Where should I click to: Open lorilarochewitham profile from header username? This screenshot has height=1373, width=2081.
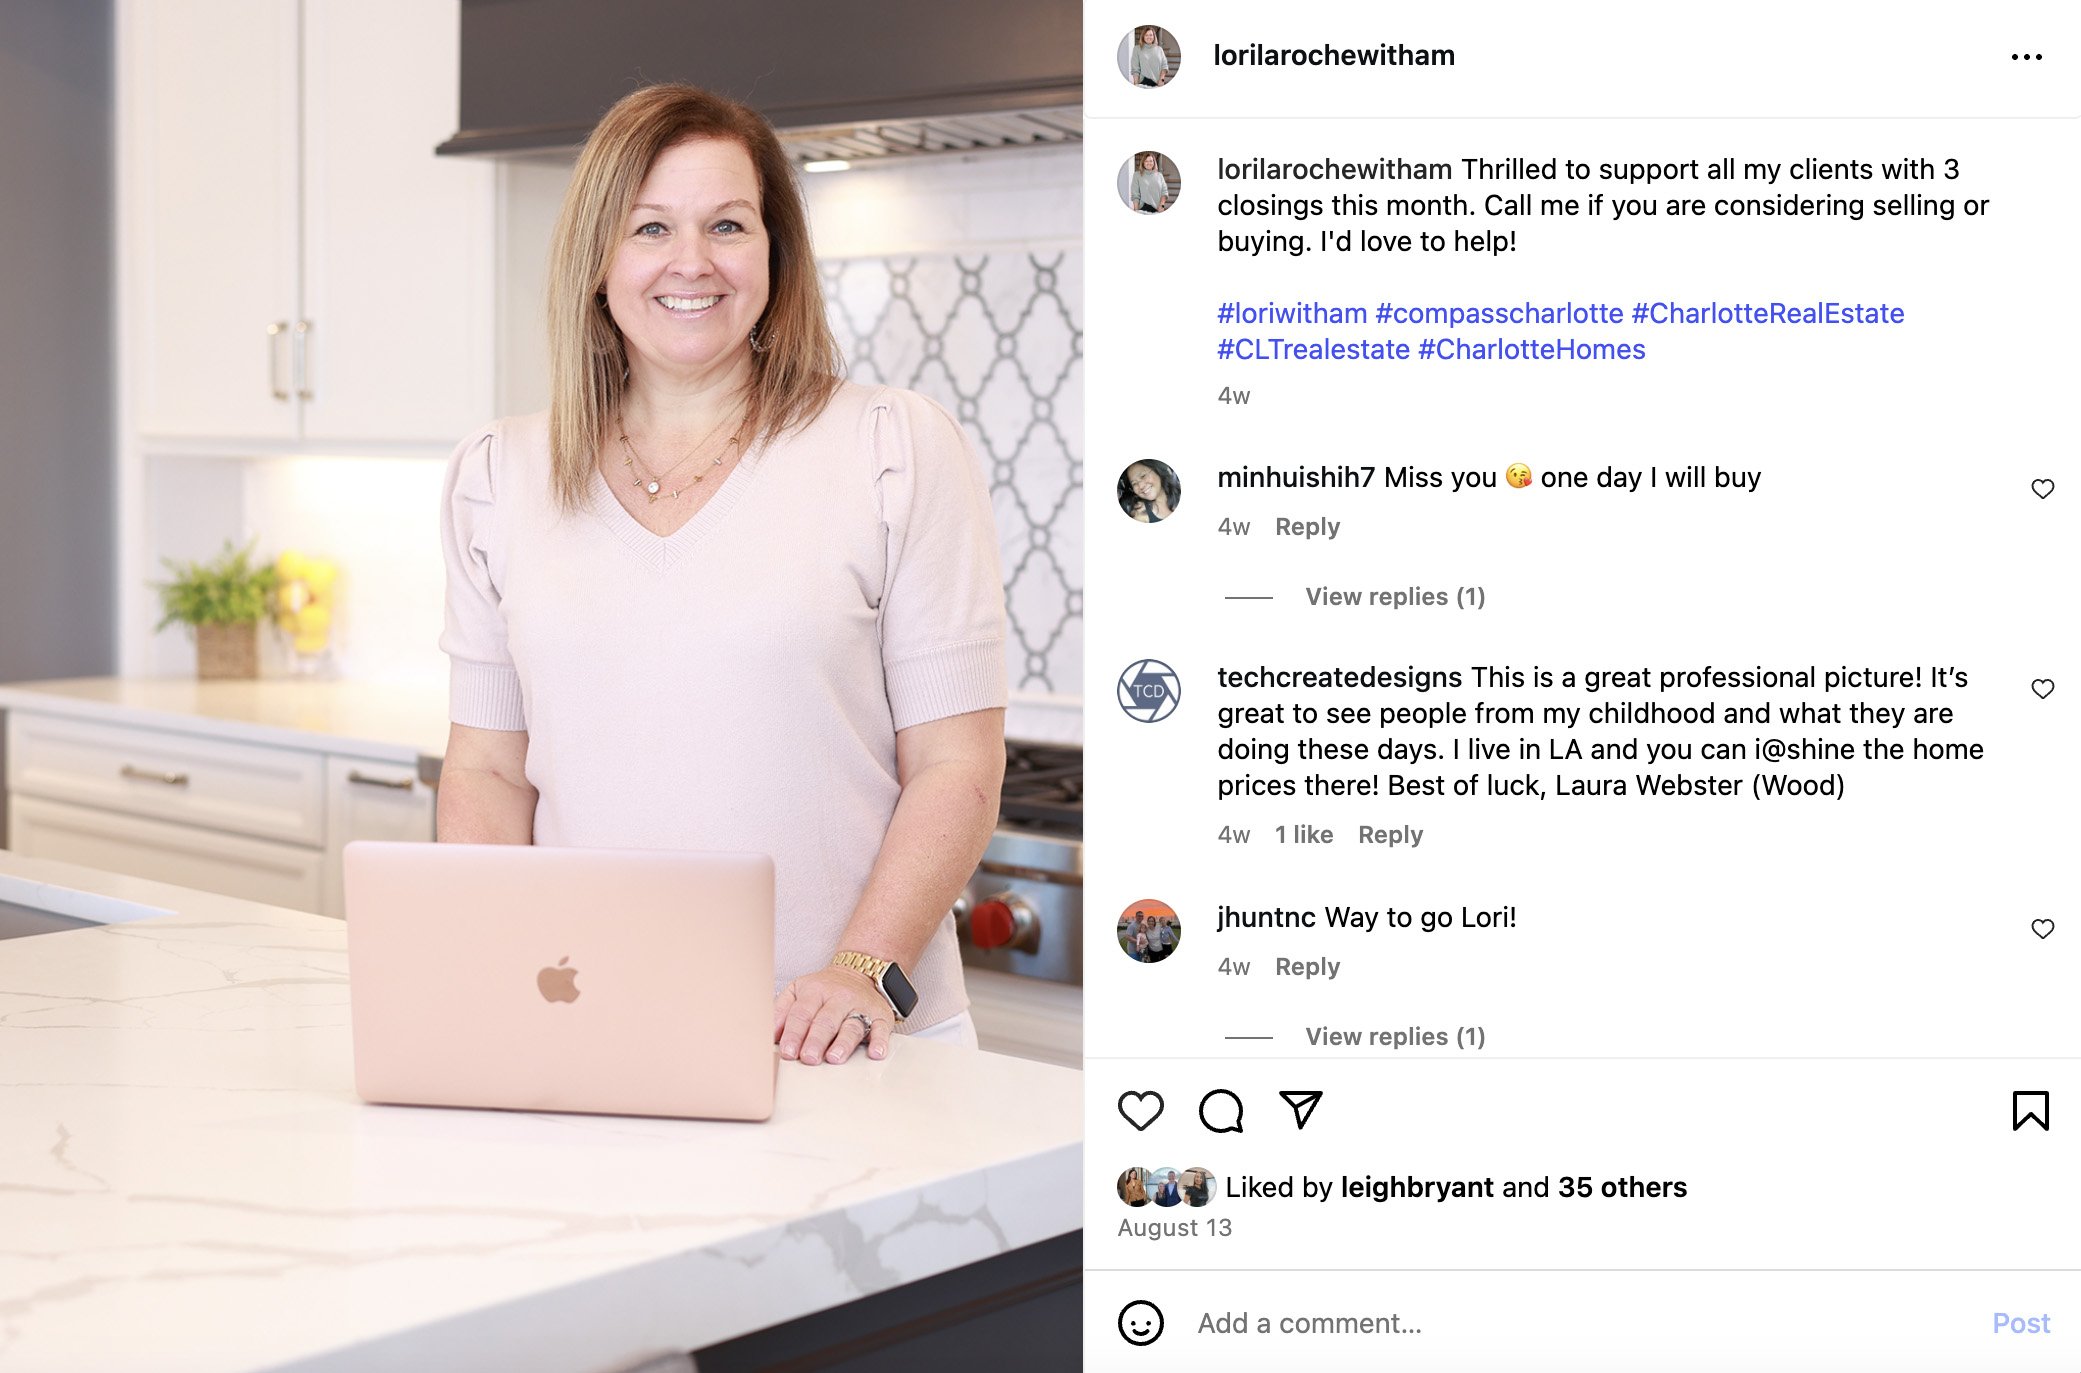coord(1333,55)
